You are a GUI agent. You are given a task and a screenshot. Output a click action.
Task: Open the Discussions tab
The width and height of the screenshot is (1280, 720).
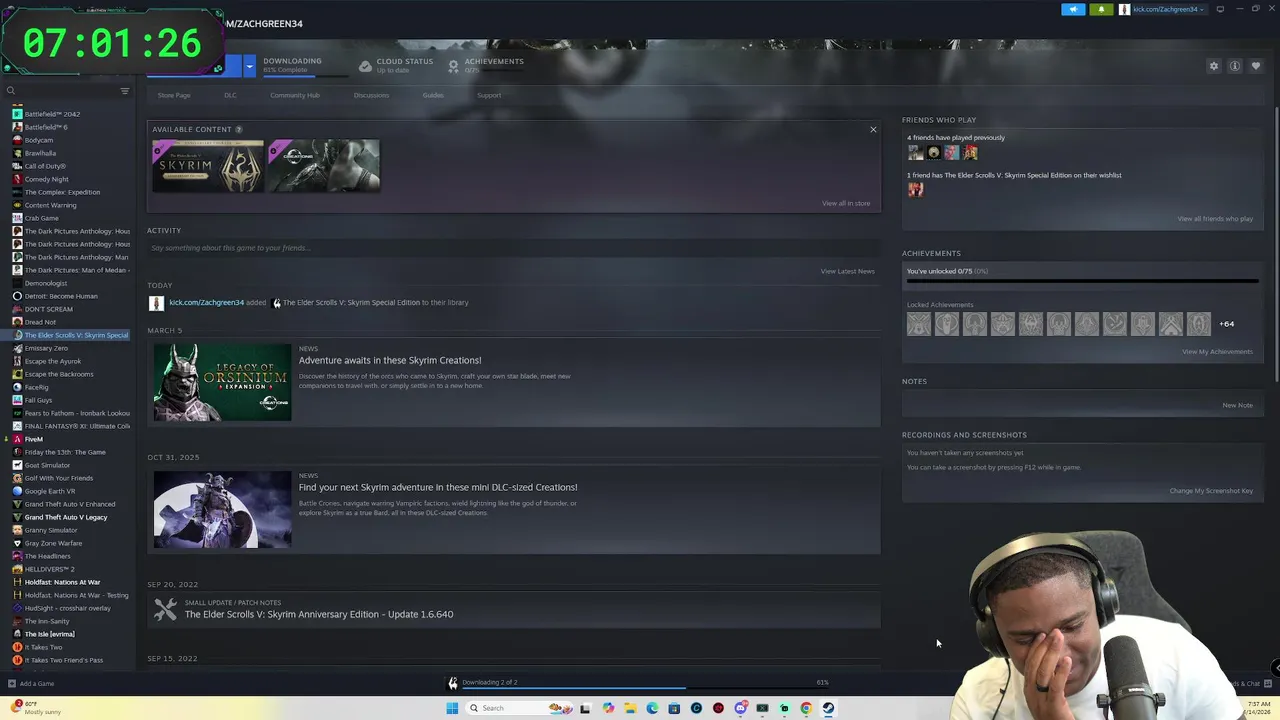(x=371, y=95)
